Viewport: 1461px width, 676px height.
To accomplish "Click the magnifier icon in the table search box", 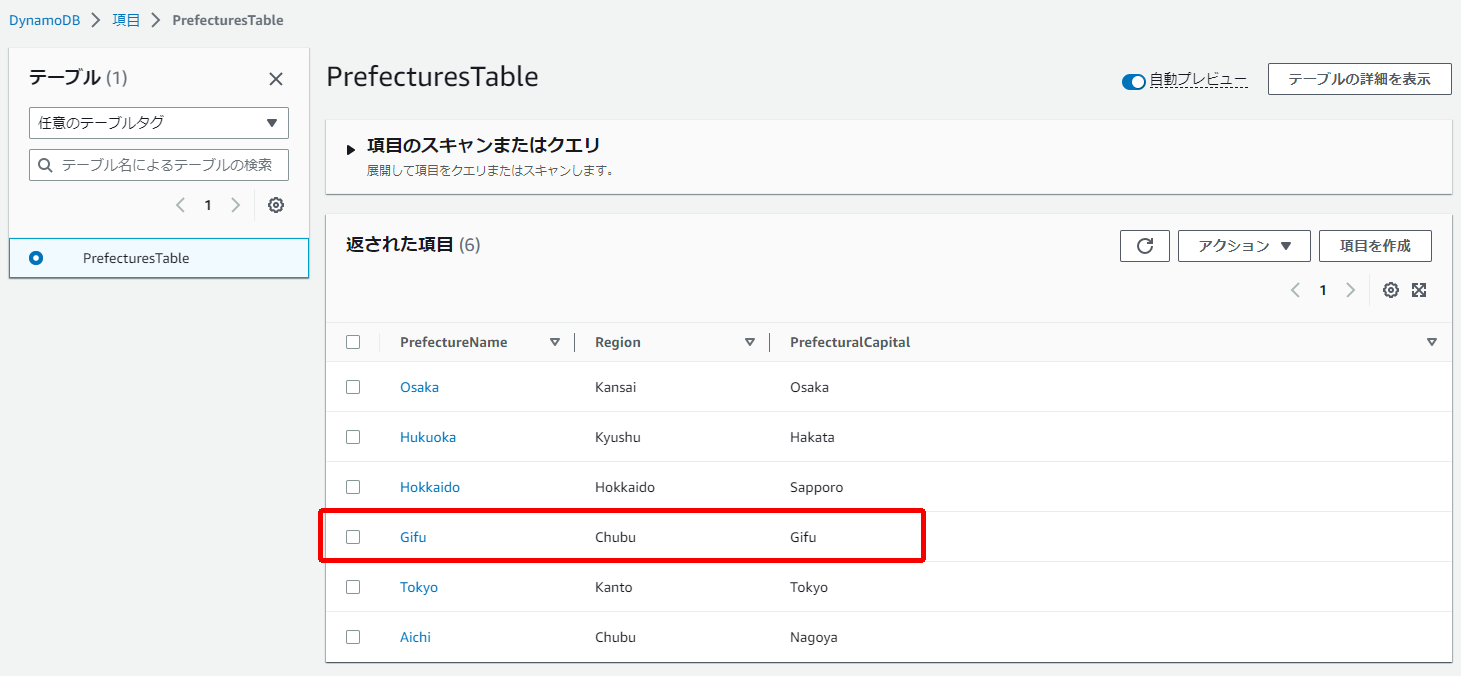I will [45, 165].
